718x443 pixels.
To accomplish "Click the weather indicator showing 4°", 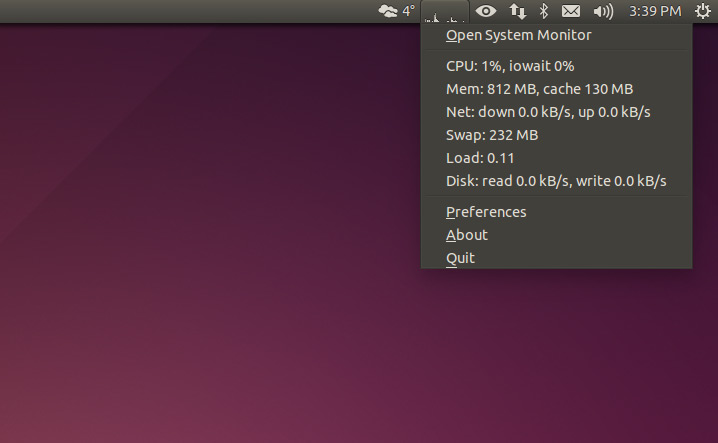I will point(396,11).
